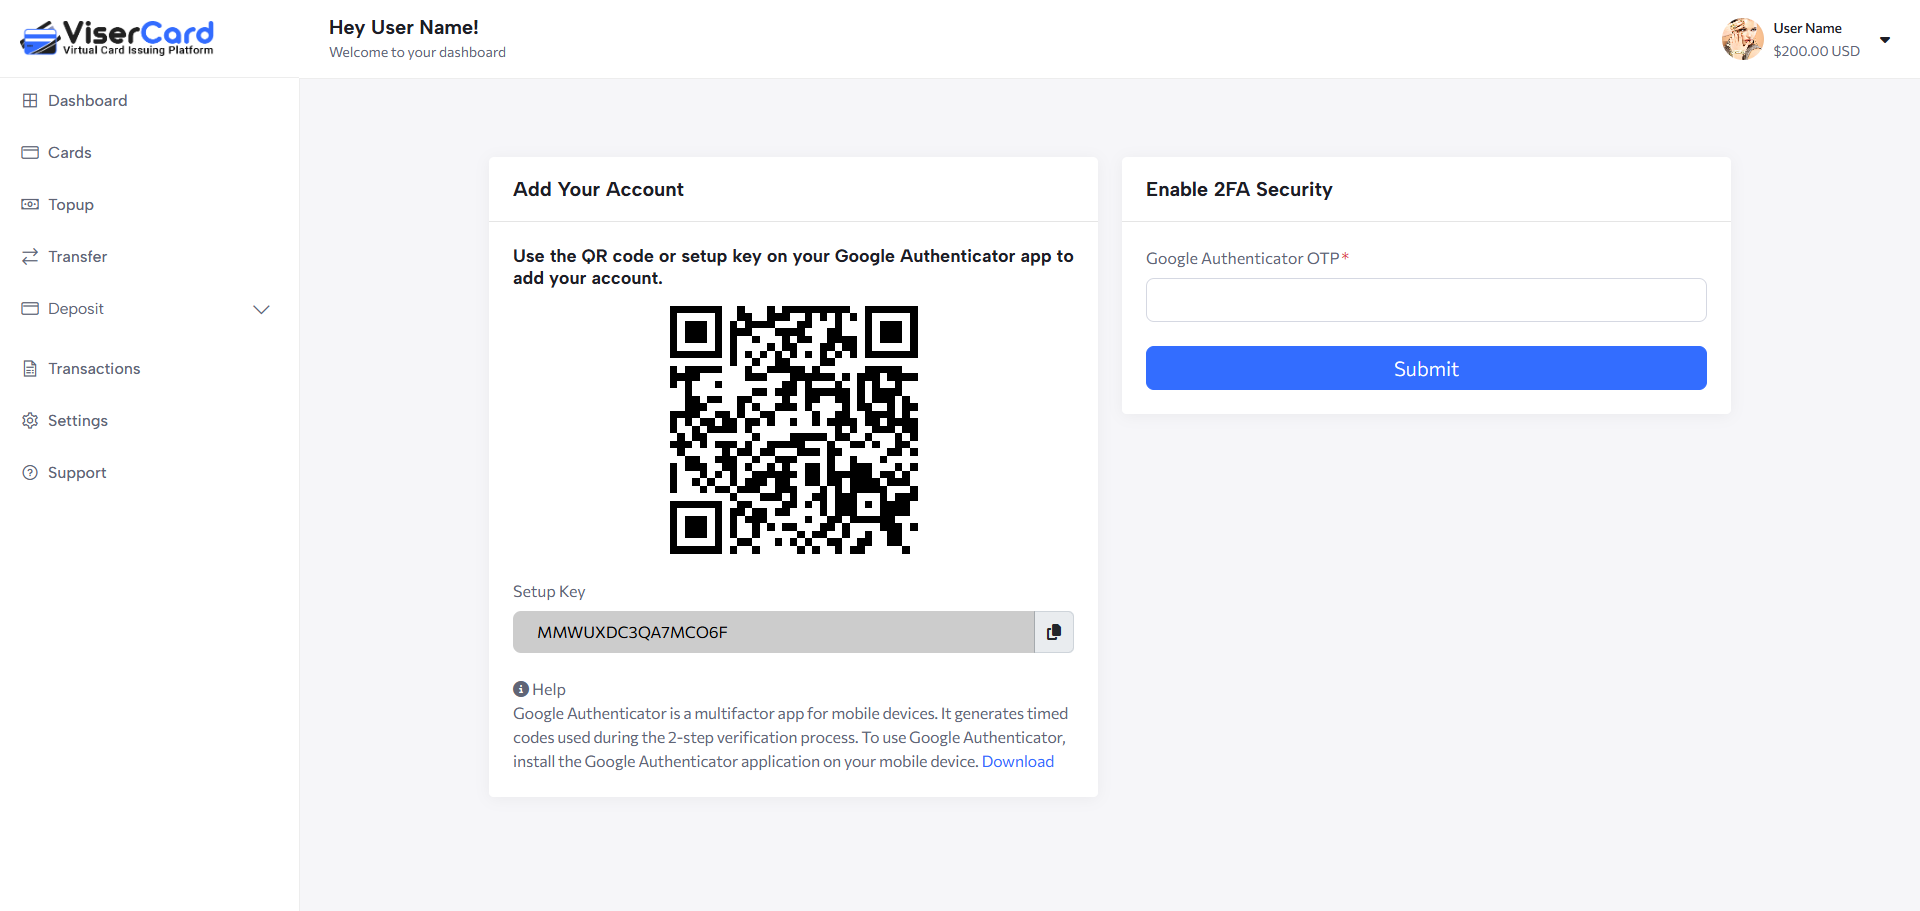This screenshot has width=1920, height=911.
Task: Click the ViserCard logo
Action: pos(117,38)
